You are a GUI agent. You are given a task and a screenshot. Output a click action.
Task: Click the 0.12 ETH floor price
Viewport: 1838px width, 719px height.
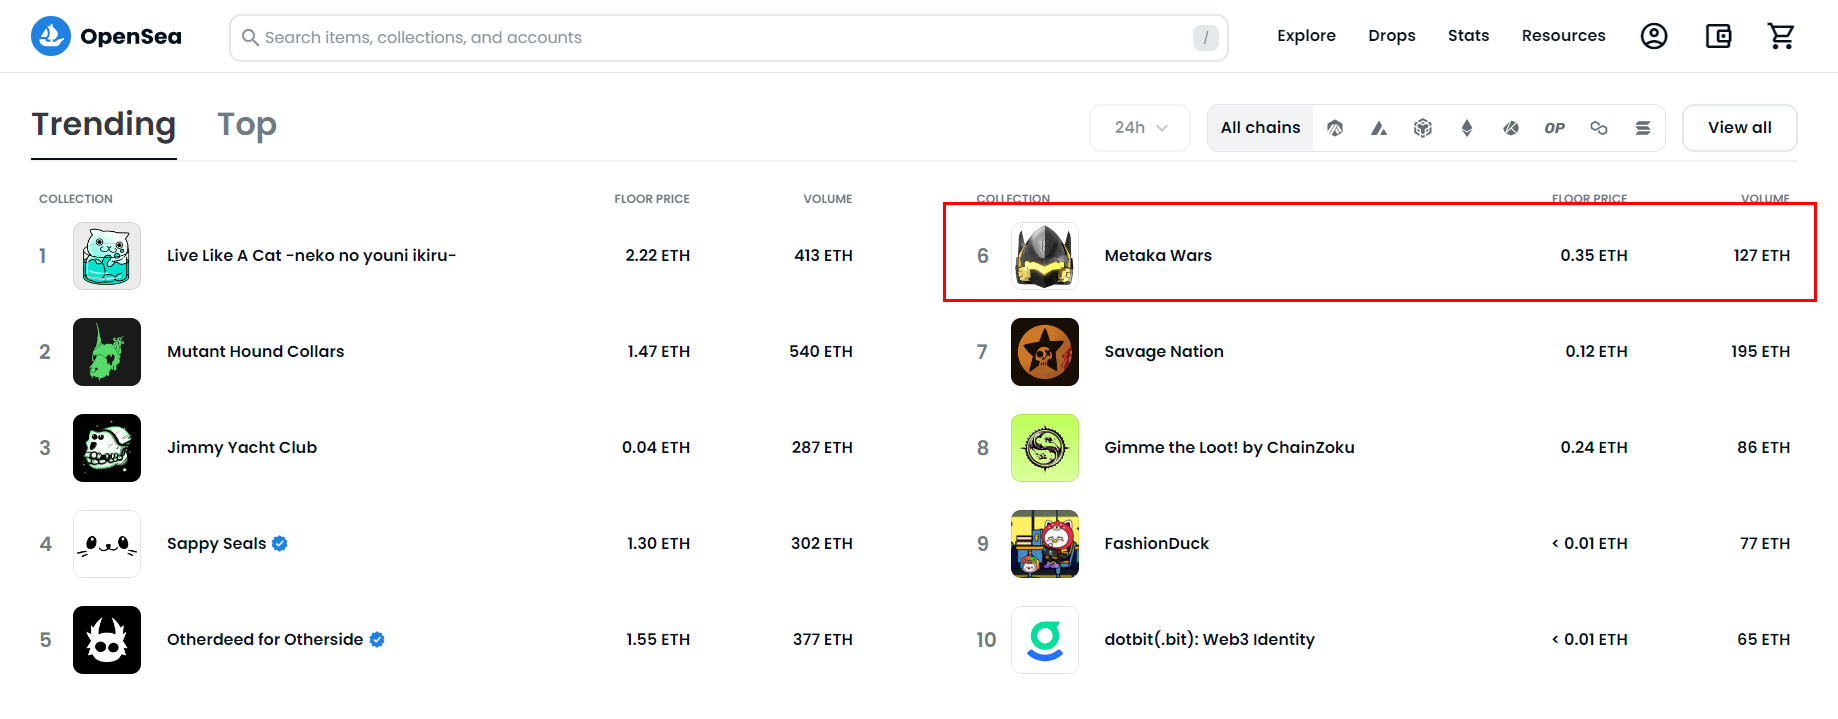click(x=1596, y=352)
